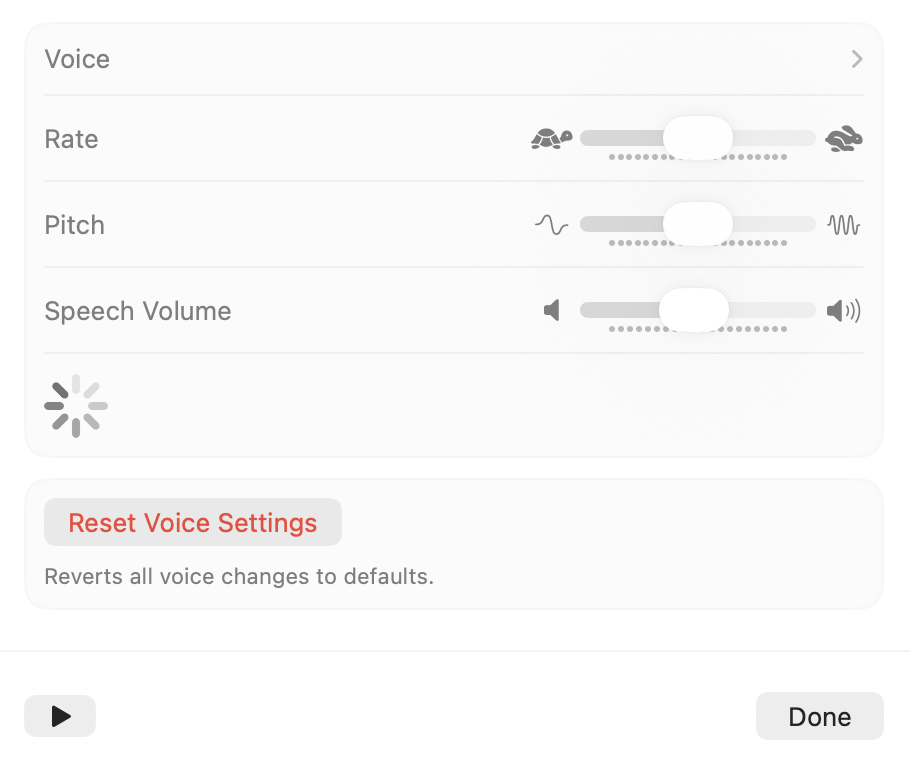Expand the Voice chevron arrow
The height and width of the screenshot is (760, 910).
[x=857, y=59]
